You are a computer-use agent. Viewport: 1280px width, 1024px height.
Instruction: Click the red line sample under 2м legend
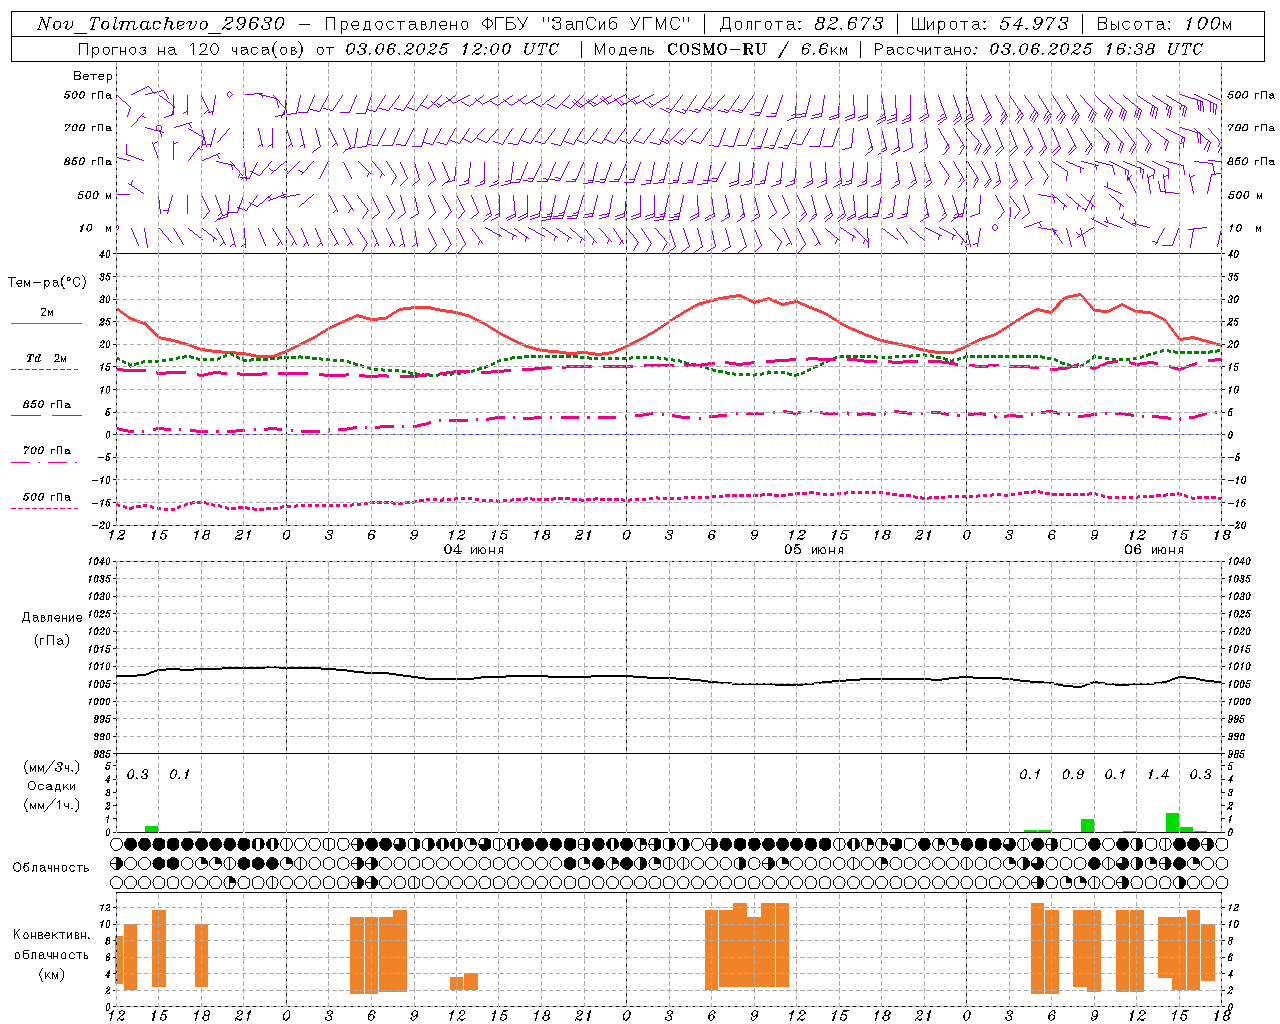click(x=46, y=324)
